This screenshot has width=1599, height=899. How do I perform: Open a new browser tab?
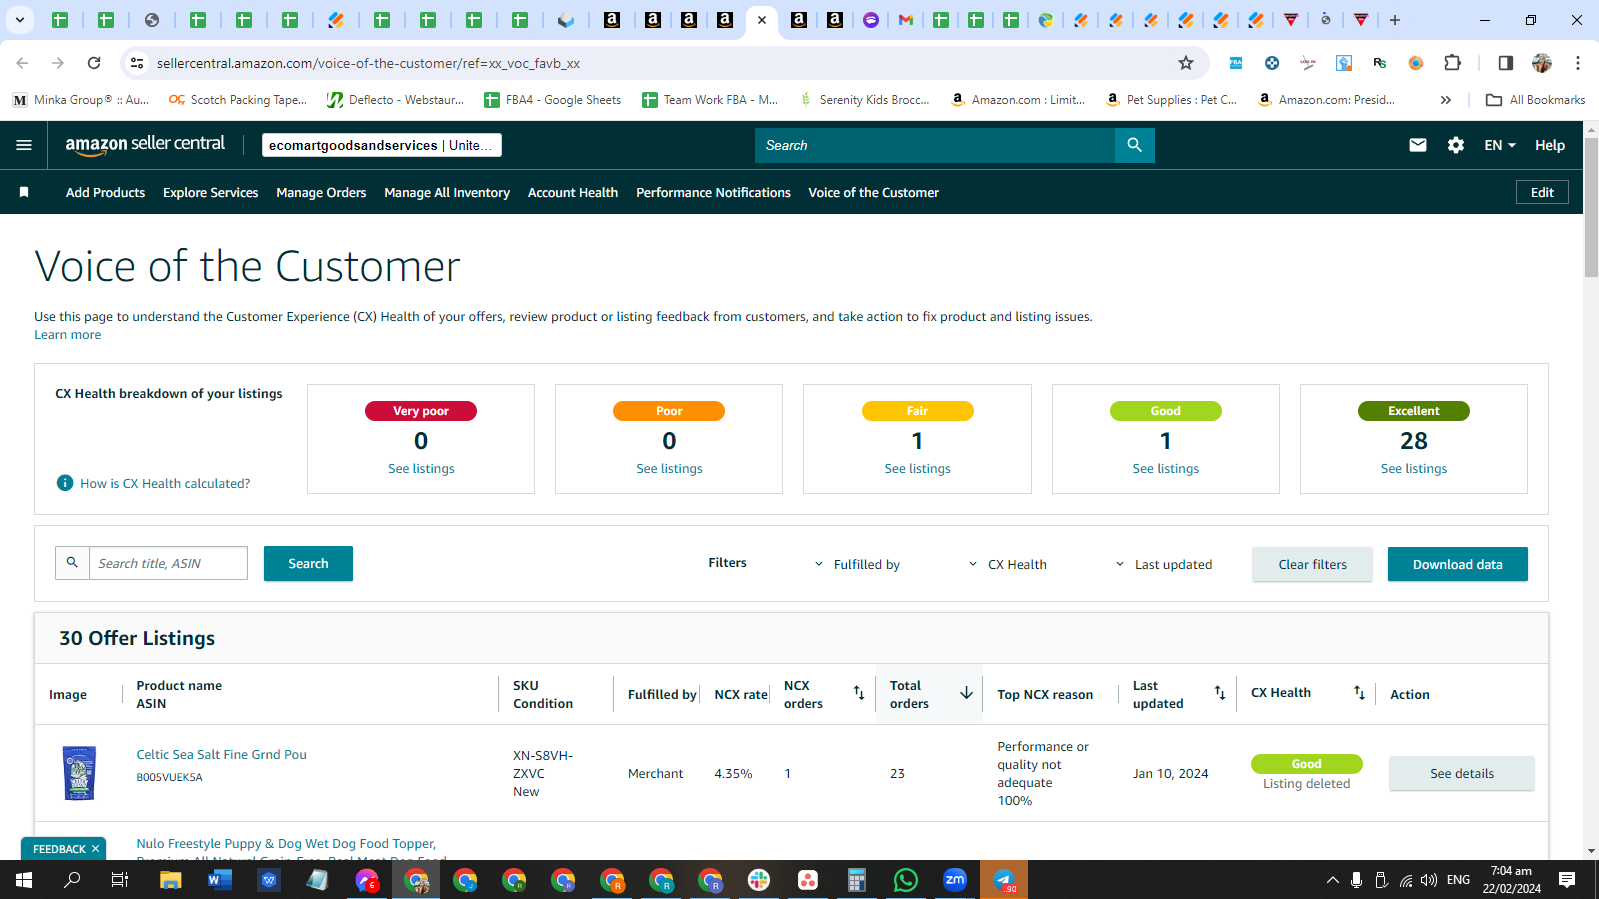(x=1395, y=20)
